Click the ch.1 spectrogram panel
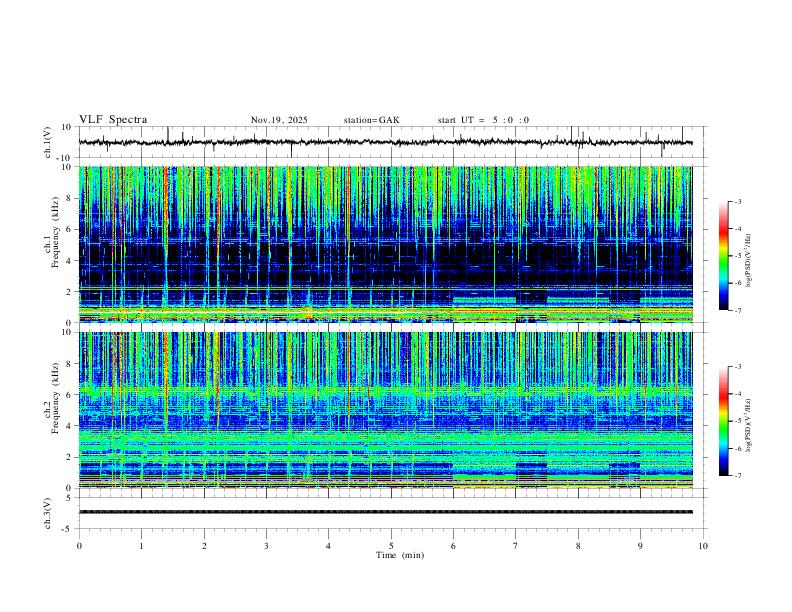This screenshot has width=792, height=612. click(386, 244)
